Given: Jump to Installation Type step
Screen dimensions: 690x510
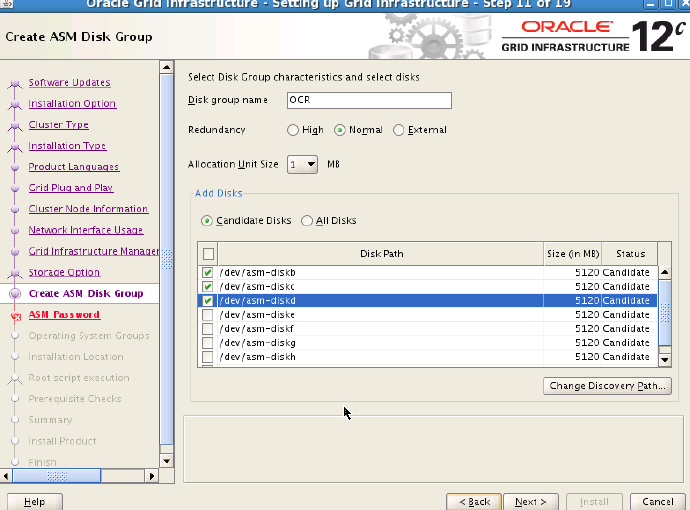Looking at the screenshot, I should (67, 146).
